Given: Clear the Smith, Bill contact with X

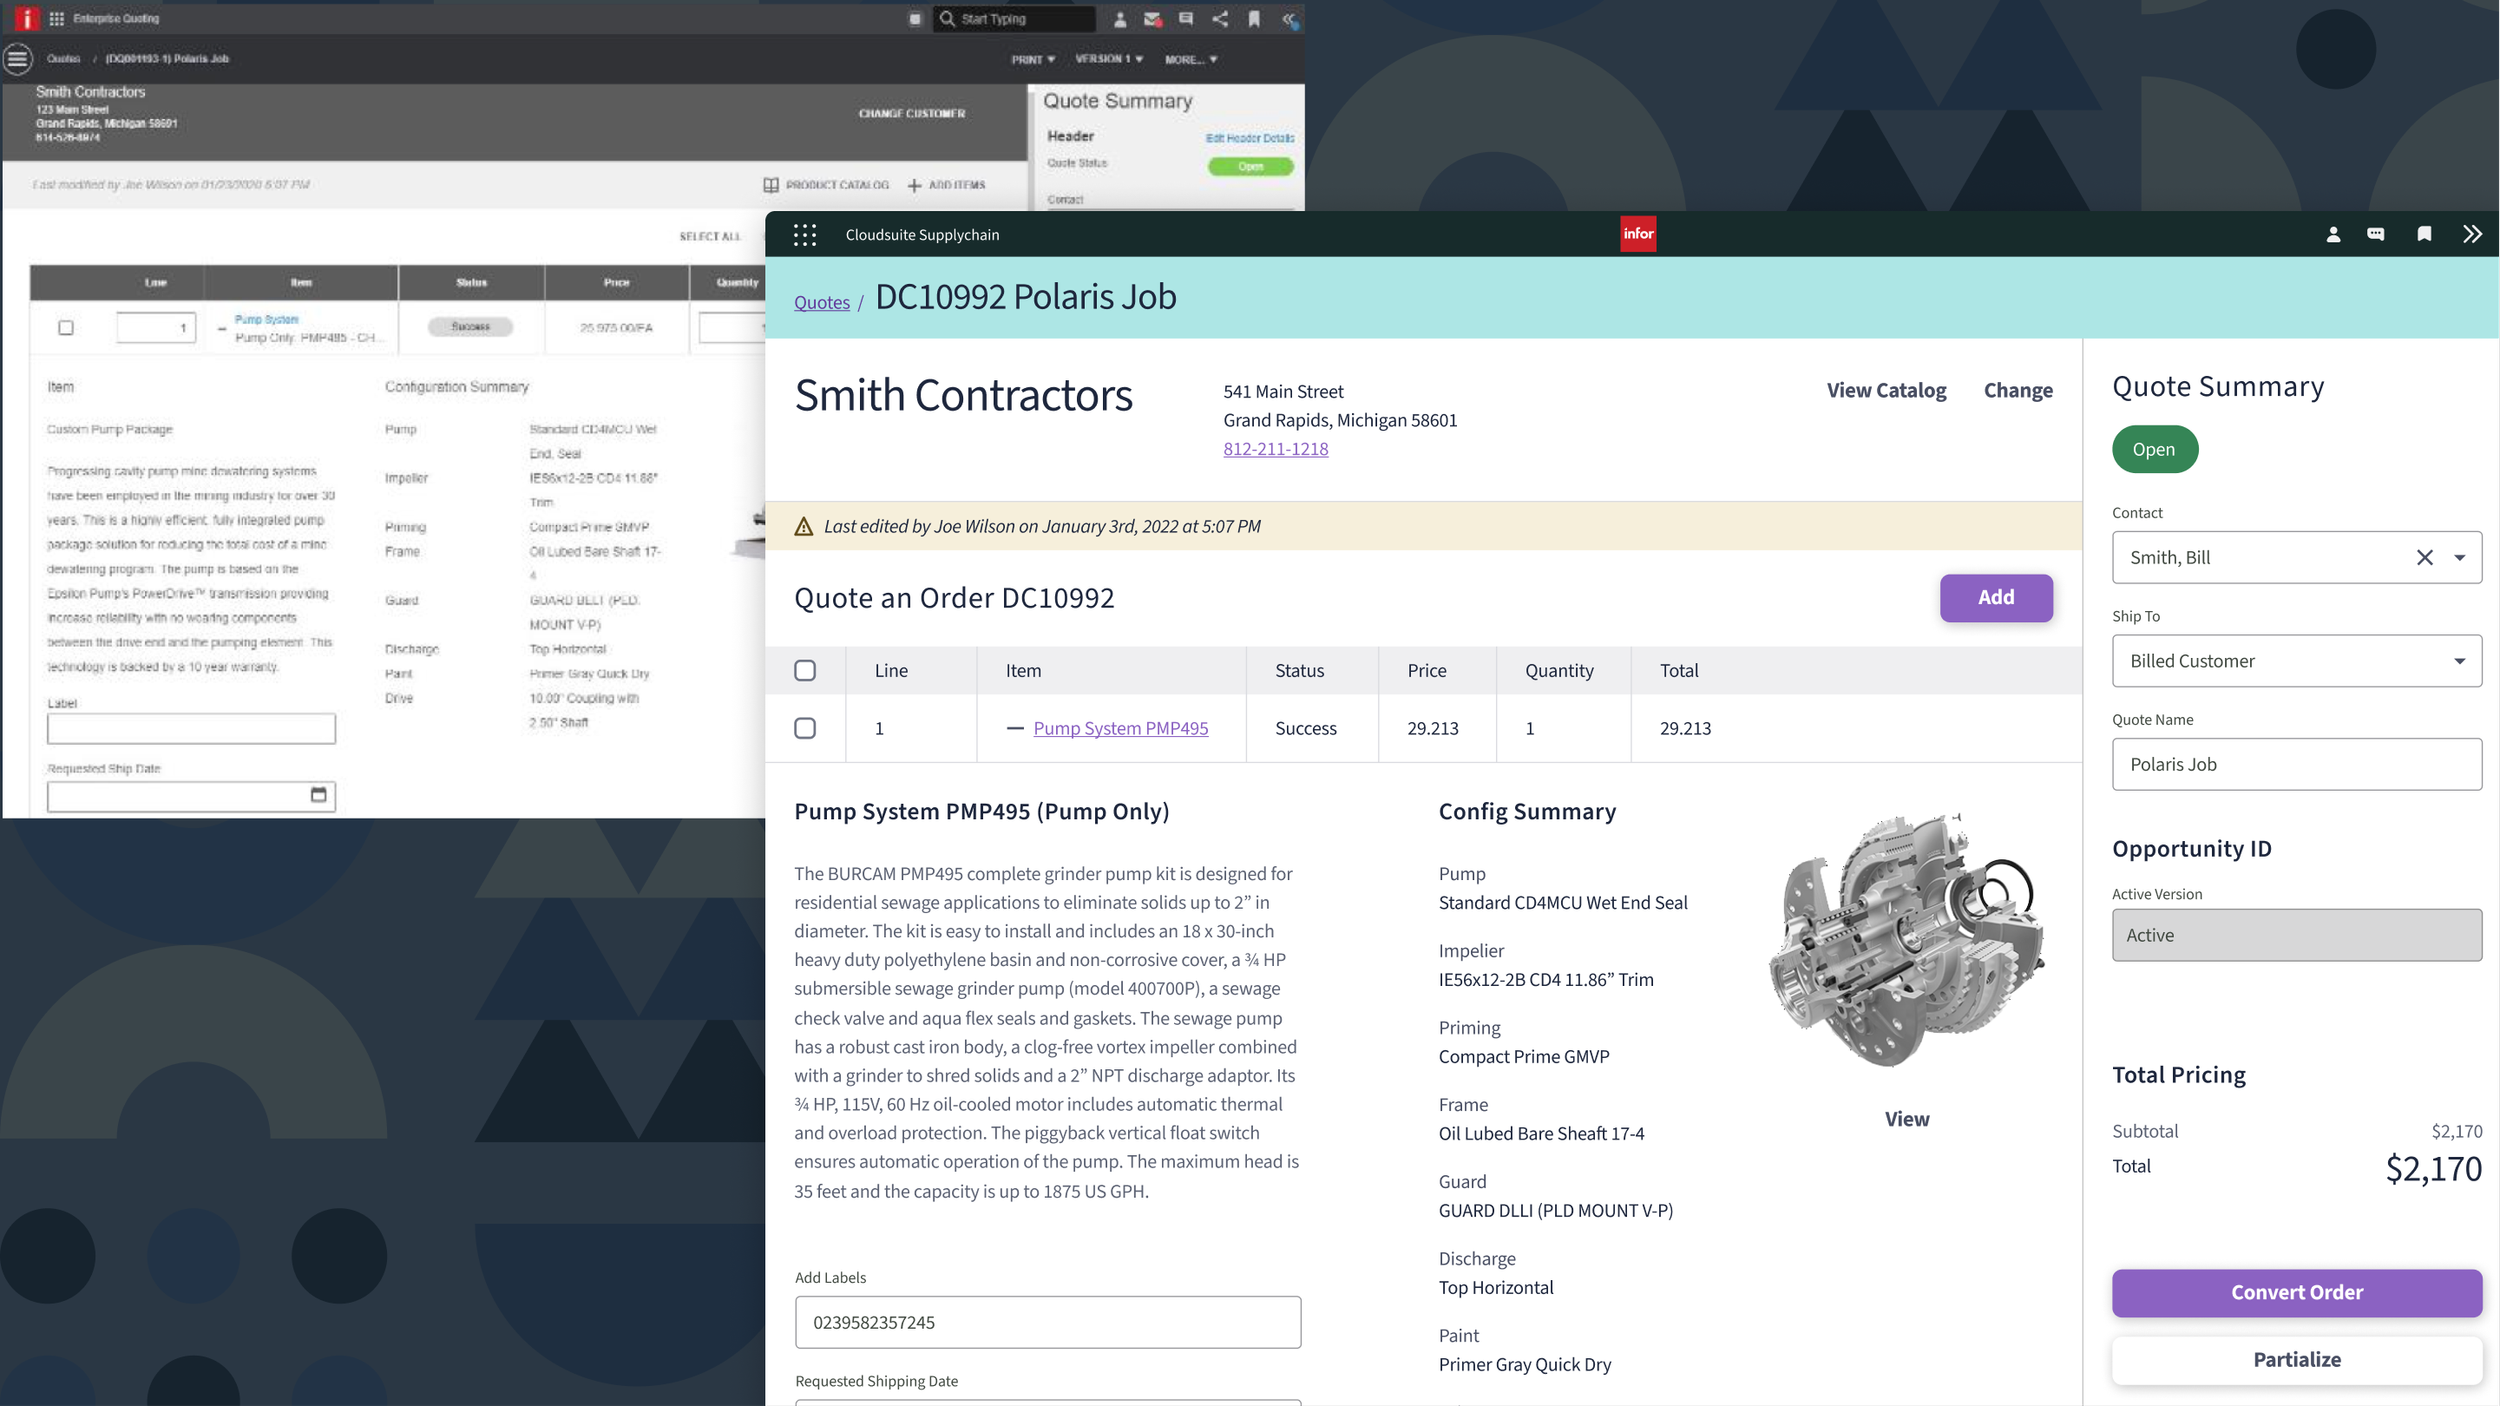Looking at the screenshot, I should (2425, 557).
